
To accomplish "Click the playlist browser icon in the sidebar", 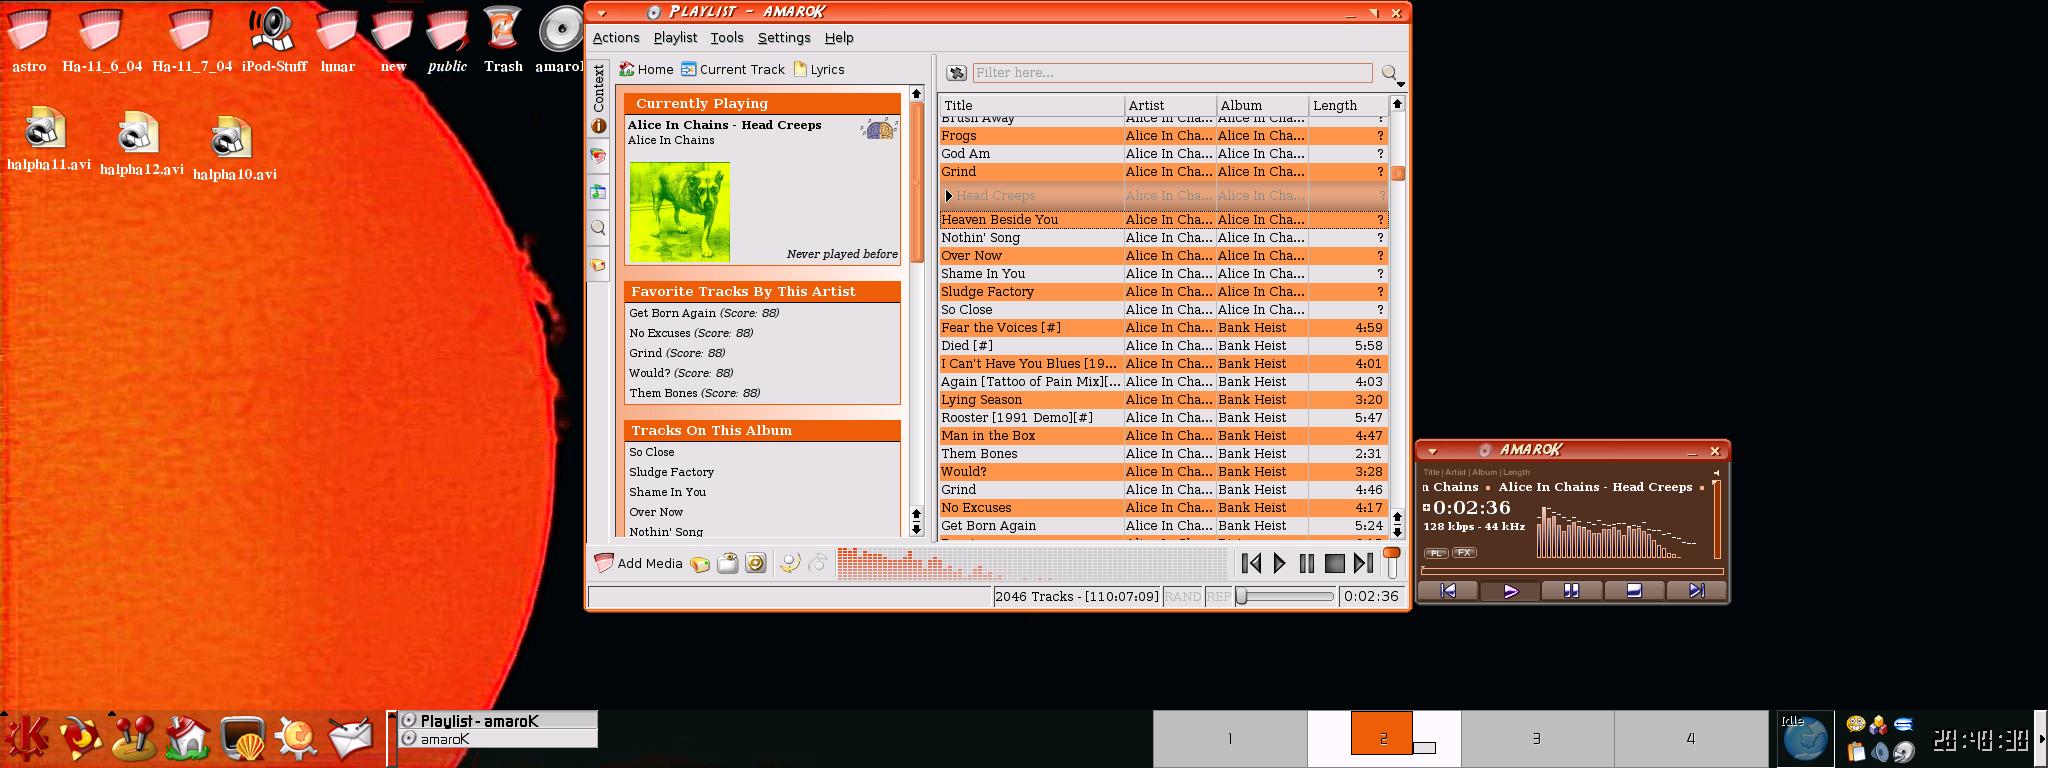I will pos(598,192).
